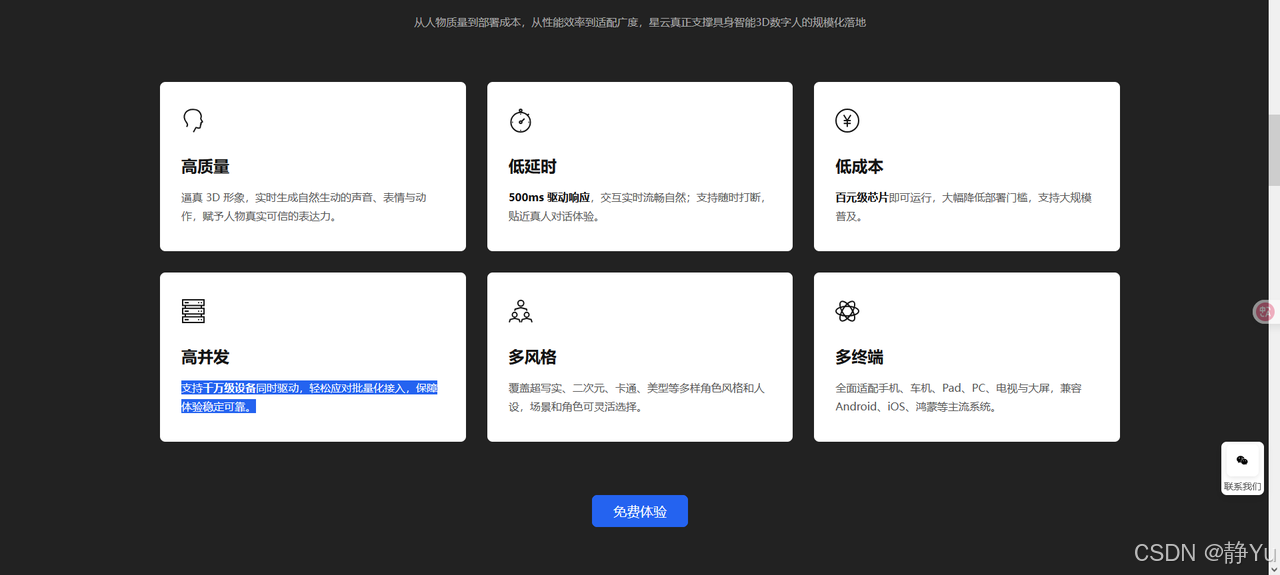Click the people group icon above 多风格
Image resolution: width=1280 pixels, height=575 pixels.
point(520,311)
